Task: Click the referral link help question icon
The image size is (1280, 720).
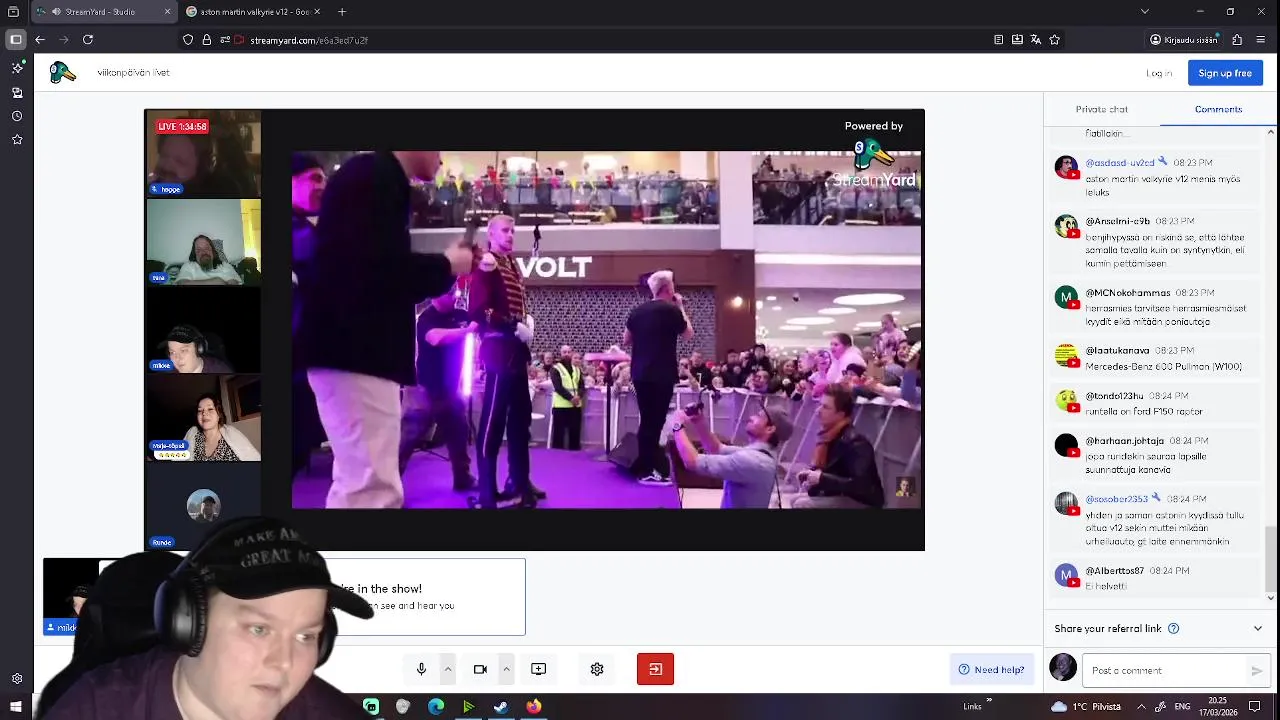Action: click(x=1174, y=629)
